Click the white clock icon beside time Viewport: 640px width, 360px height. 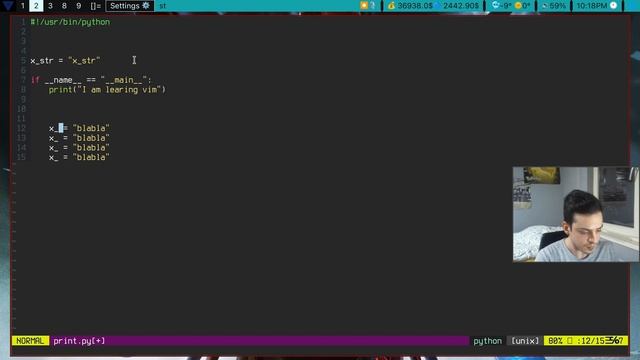(x=613, y=5)
